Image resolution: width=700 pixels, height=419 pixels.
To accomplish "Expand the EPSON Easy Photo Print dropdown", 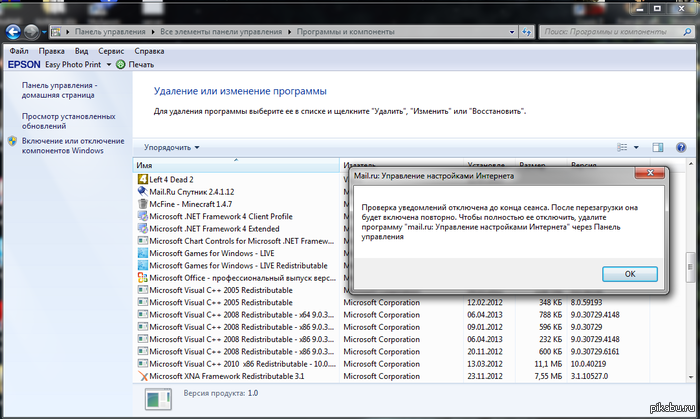I will pos(107,64).
